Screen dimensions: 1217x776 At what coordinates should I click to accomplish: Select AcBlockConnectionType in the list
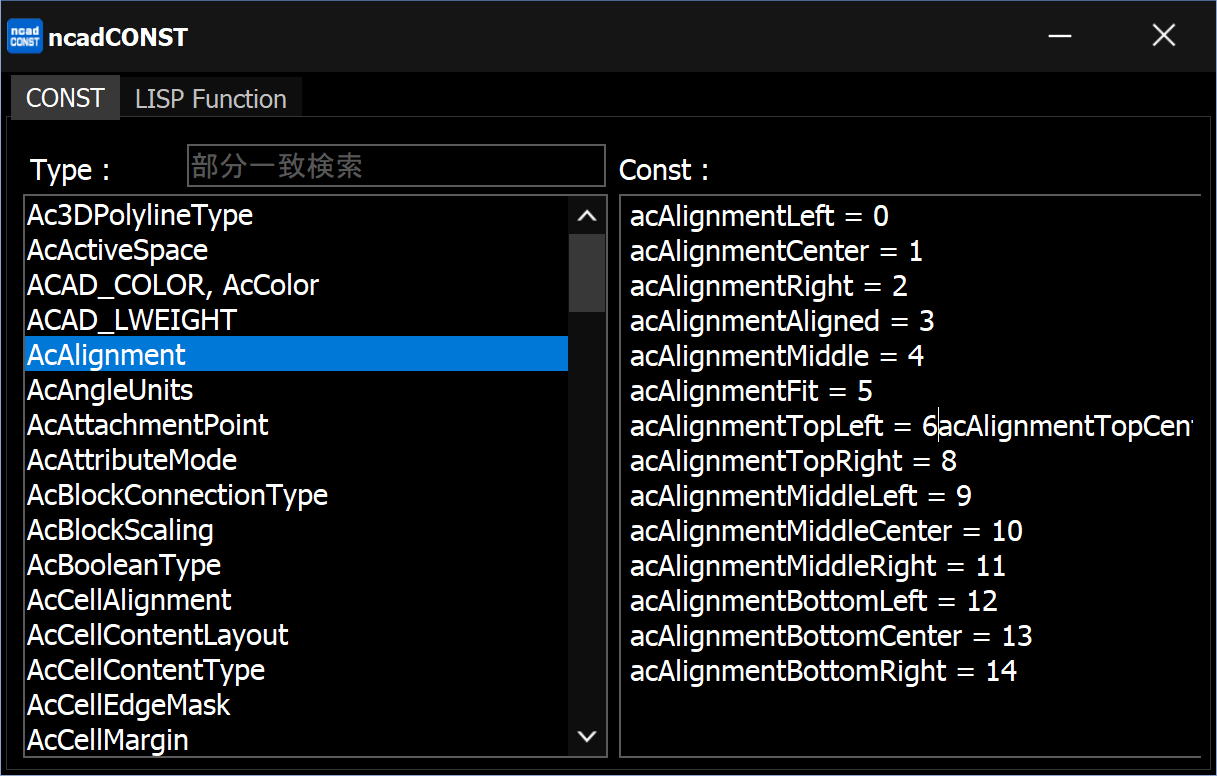[x=296, y=495]
